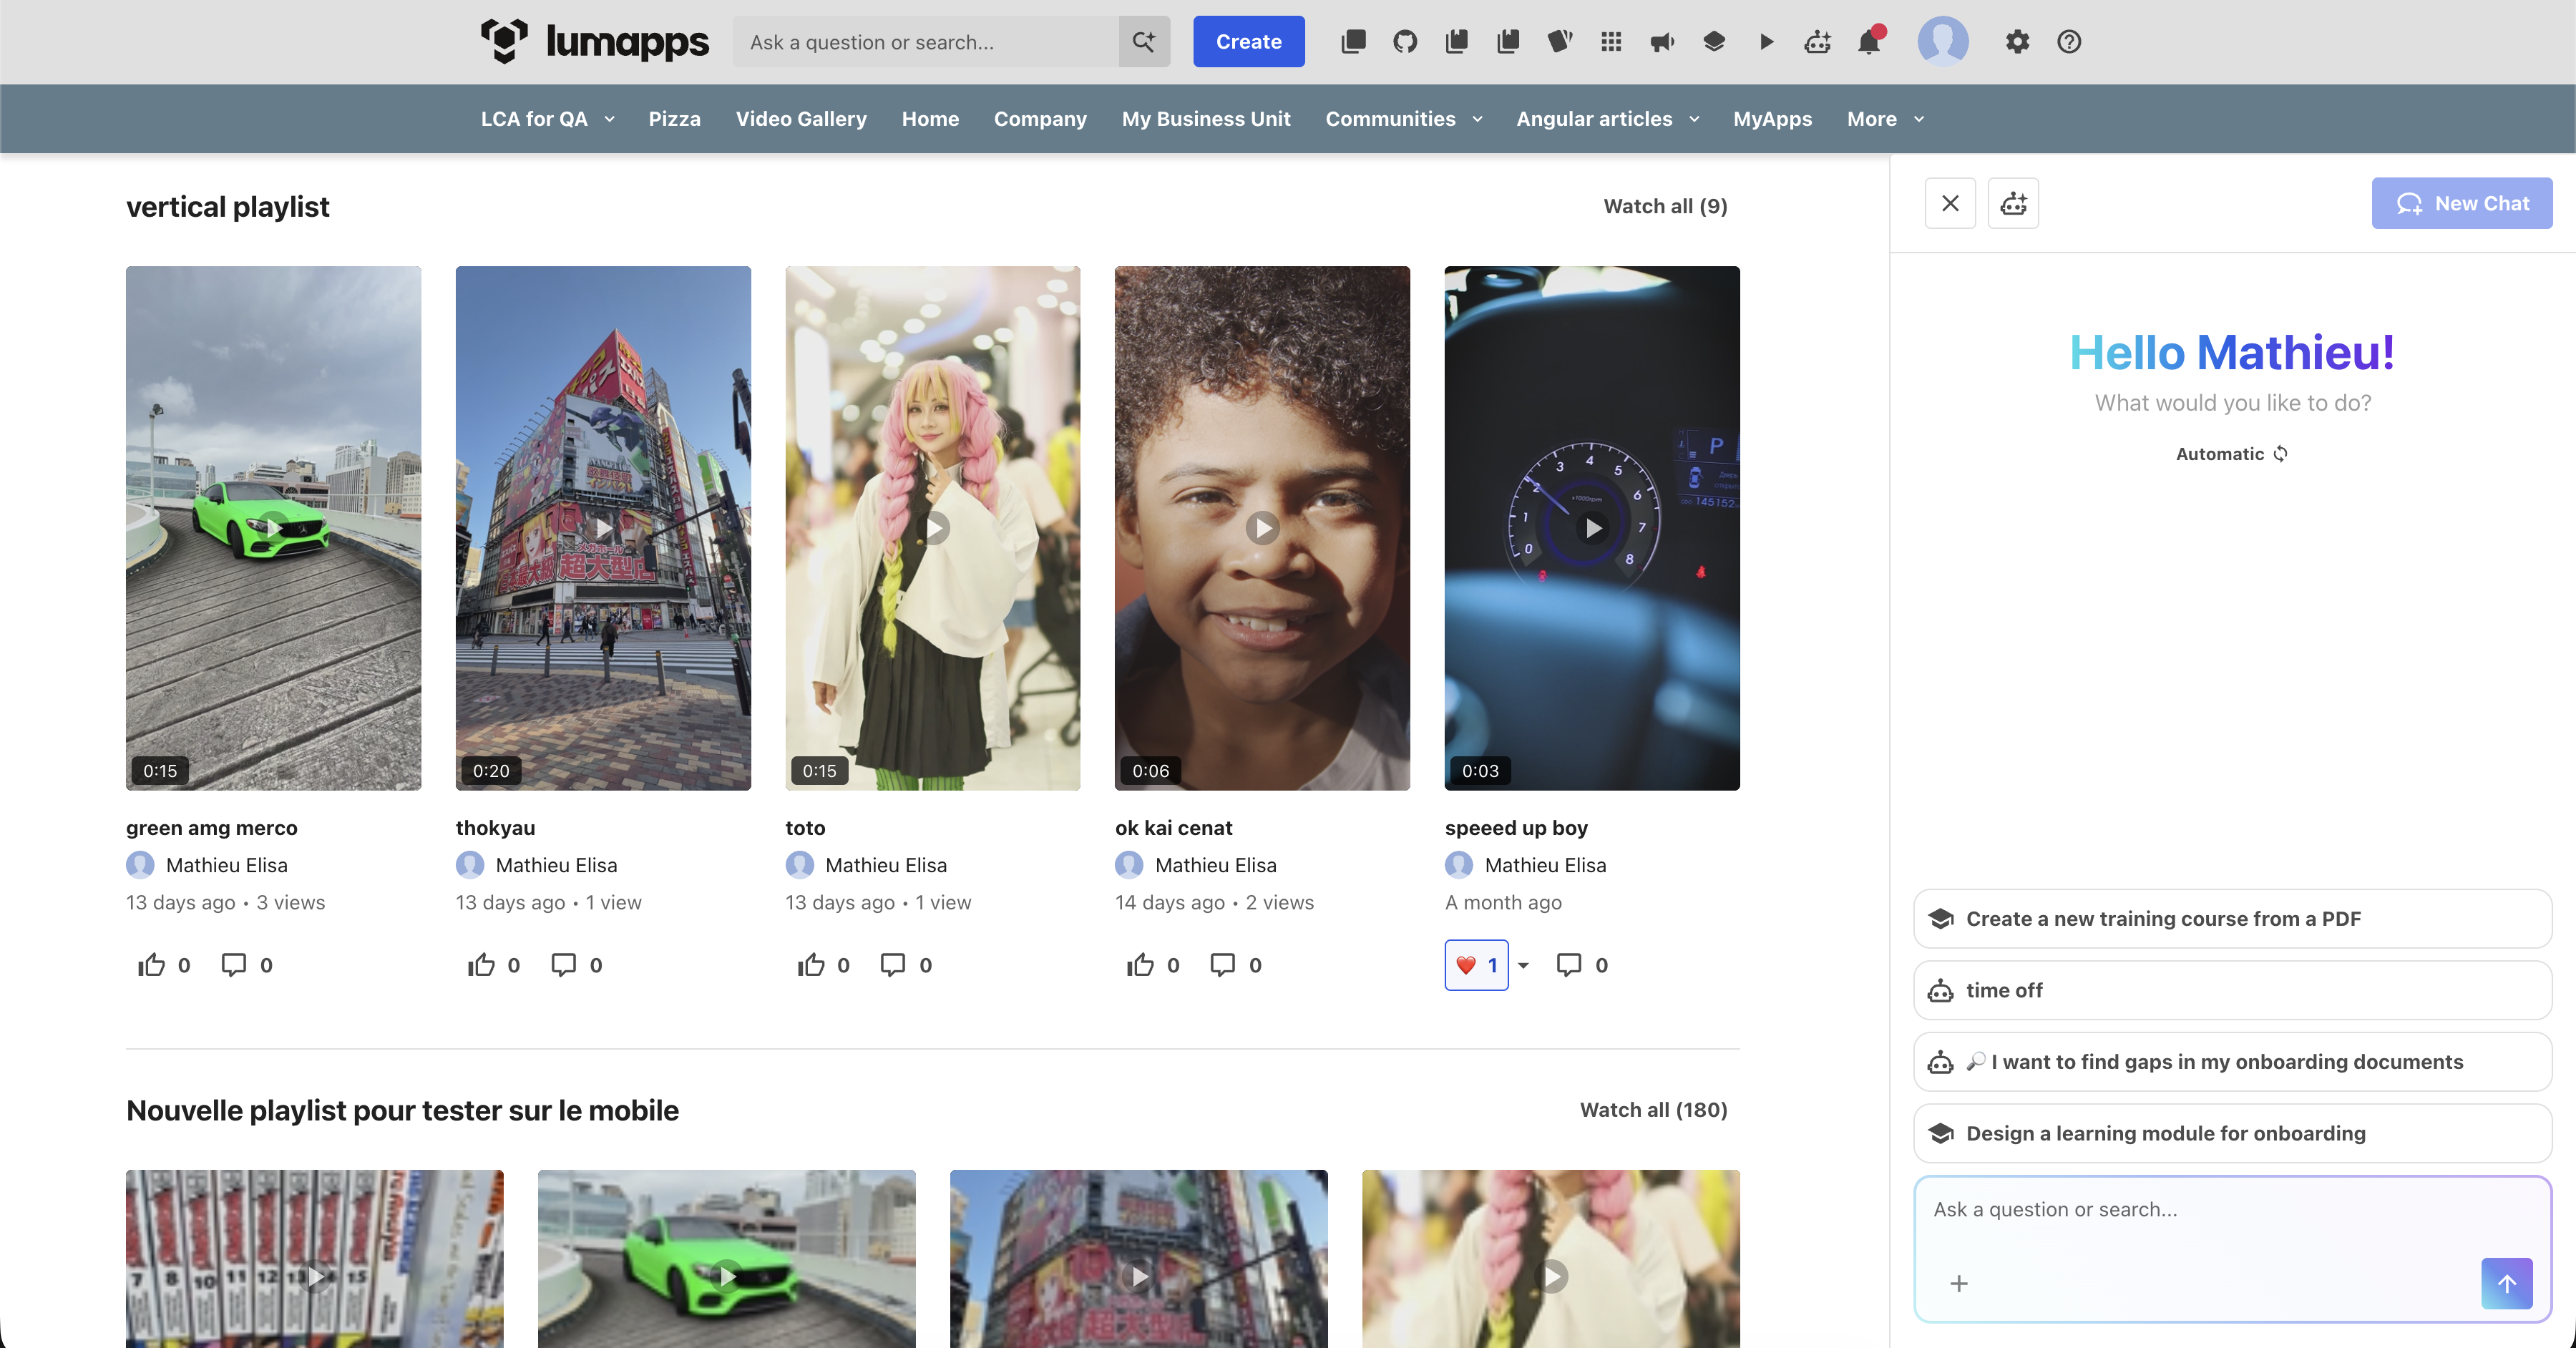Open MyApps in the navigation bar
The height and width of the screenshot is (1348, 2576).
tap(1772, 119)
